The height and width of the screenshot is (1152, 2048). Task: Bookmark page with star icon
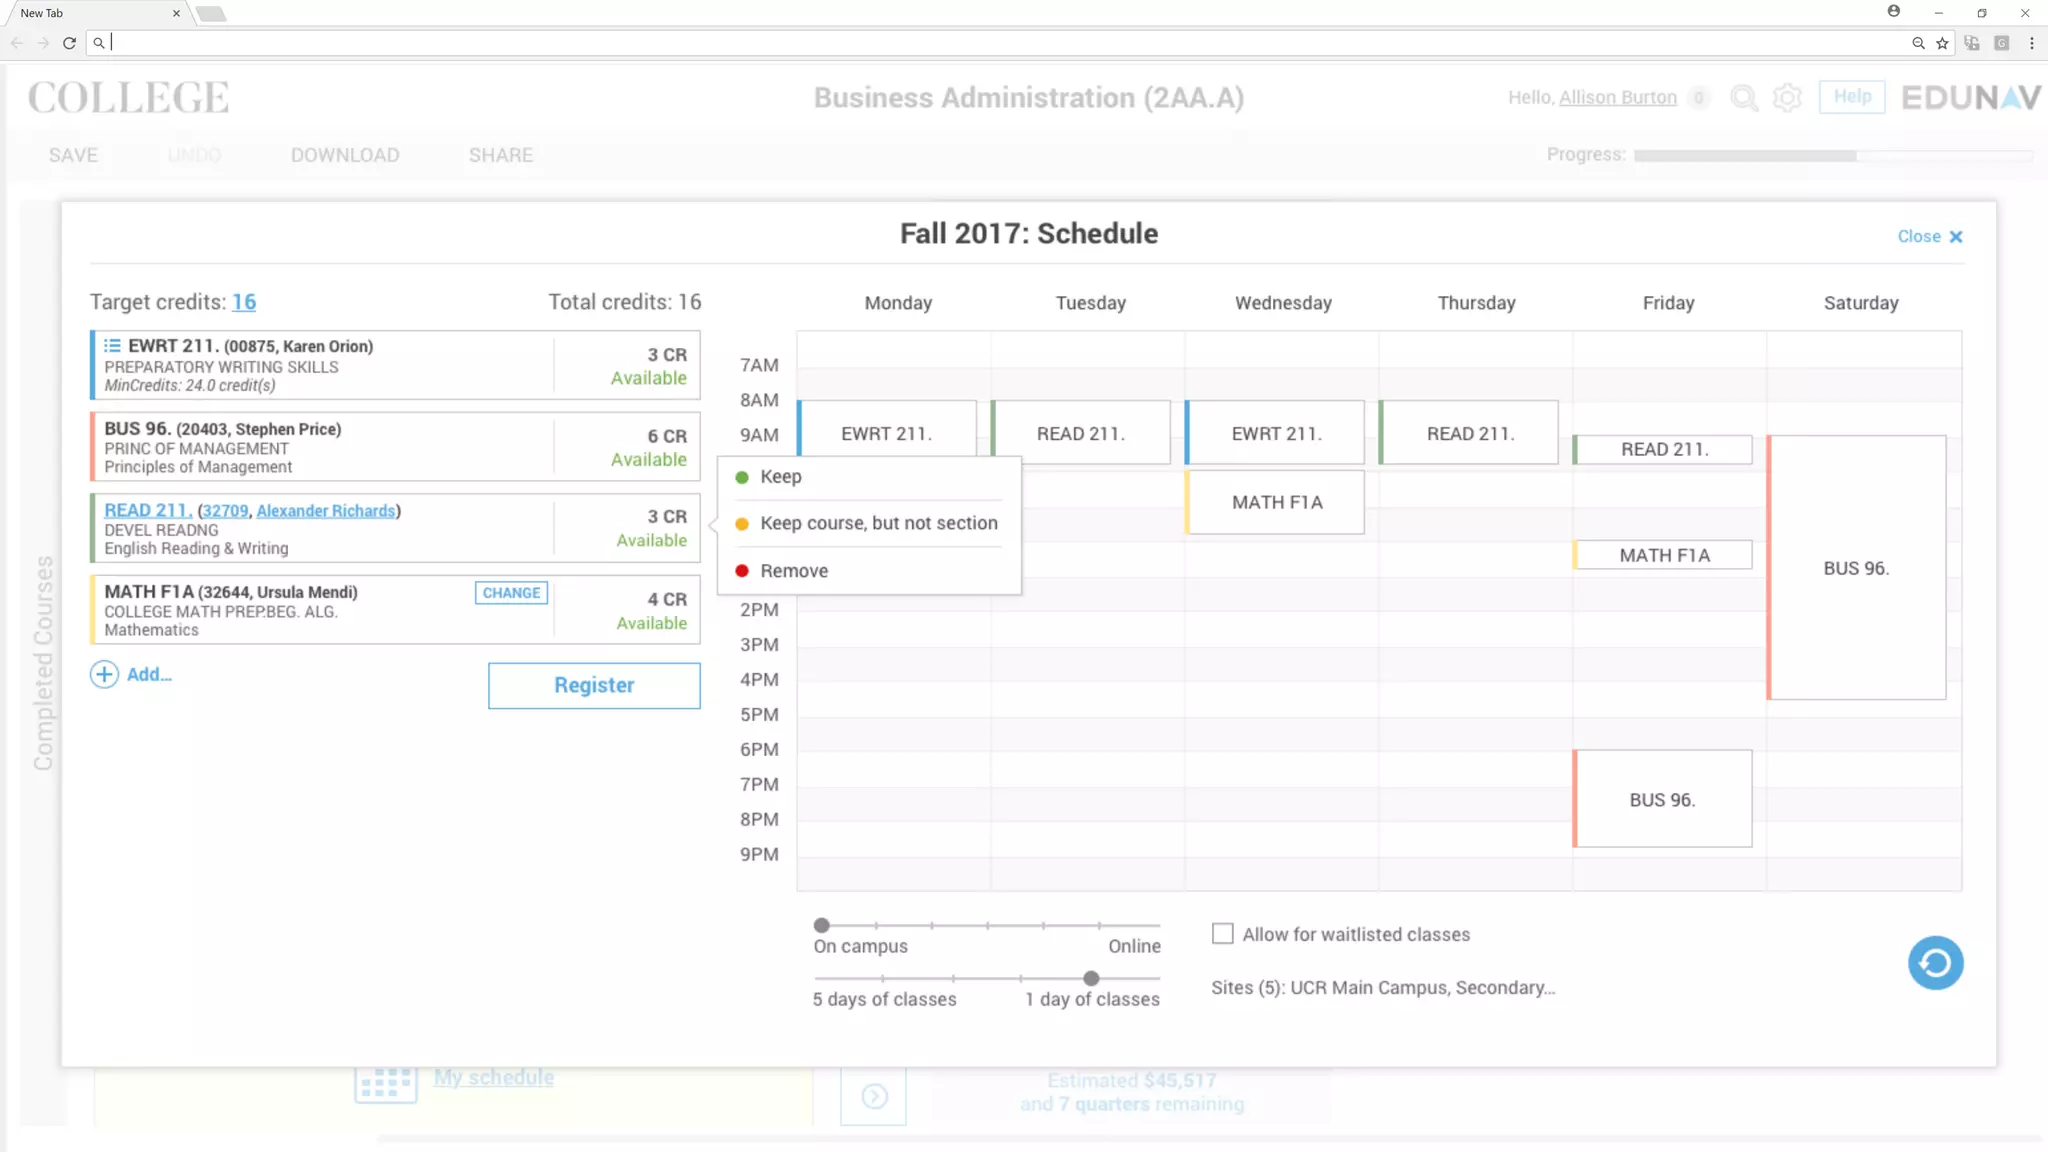1942,43
